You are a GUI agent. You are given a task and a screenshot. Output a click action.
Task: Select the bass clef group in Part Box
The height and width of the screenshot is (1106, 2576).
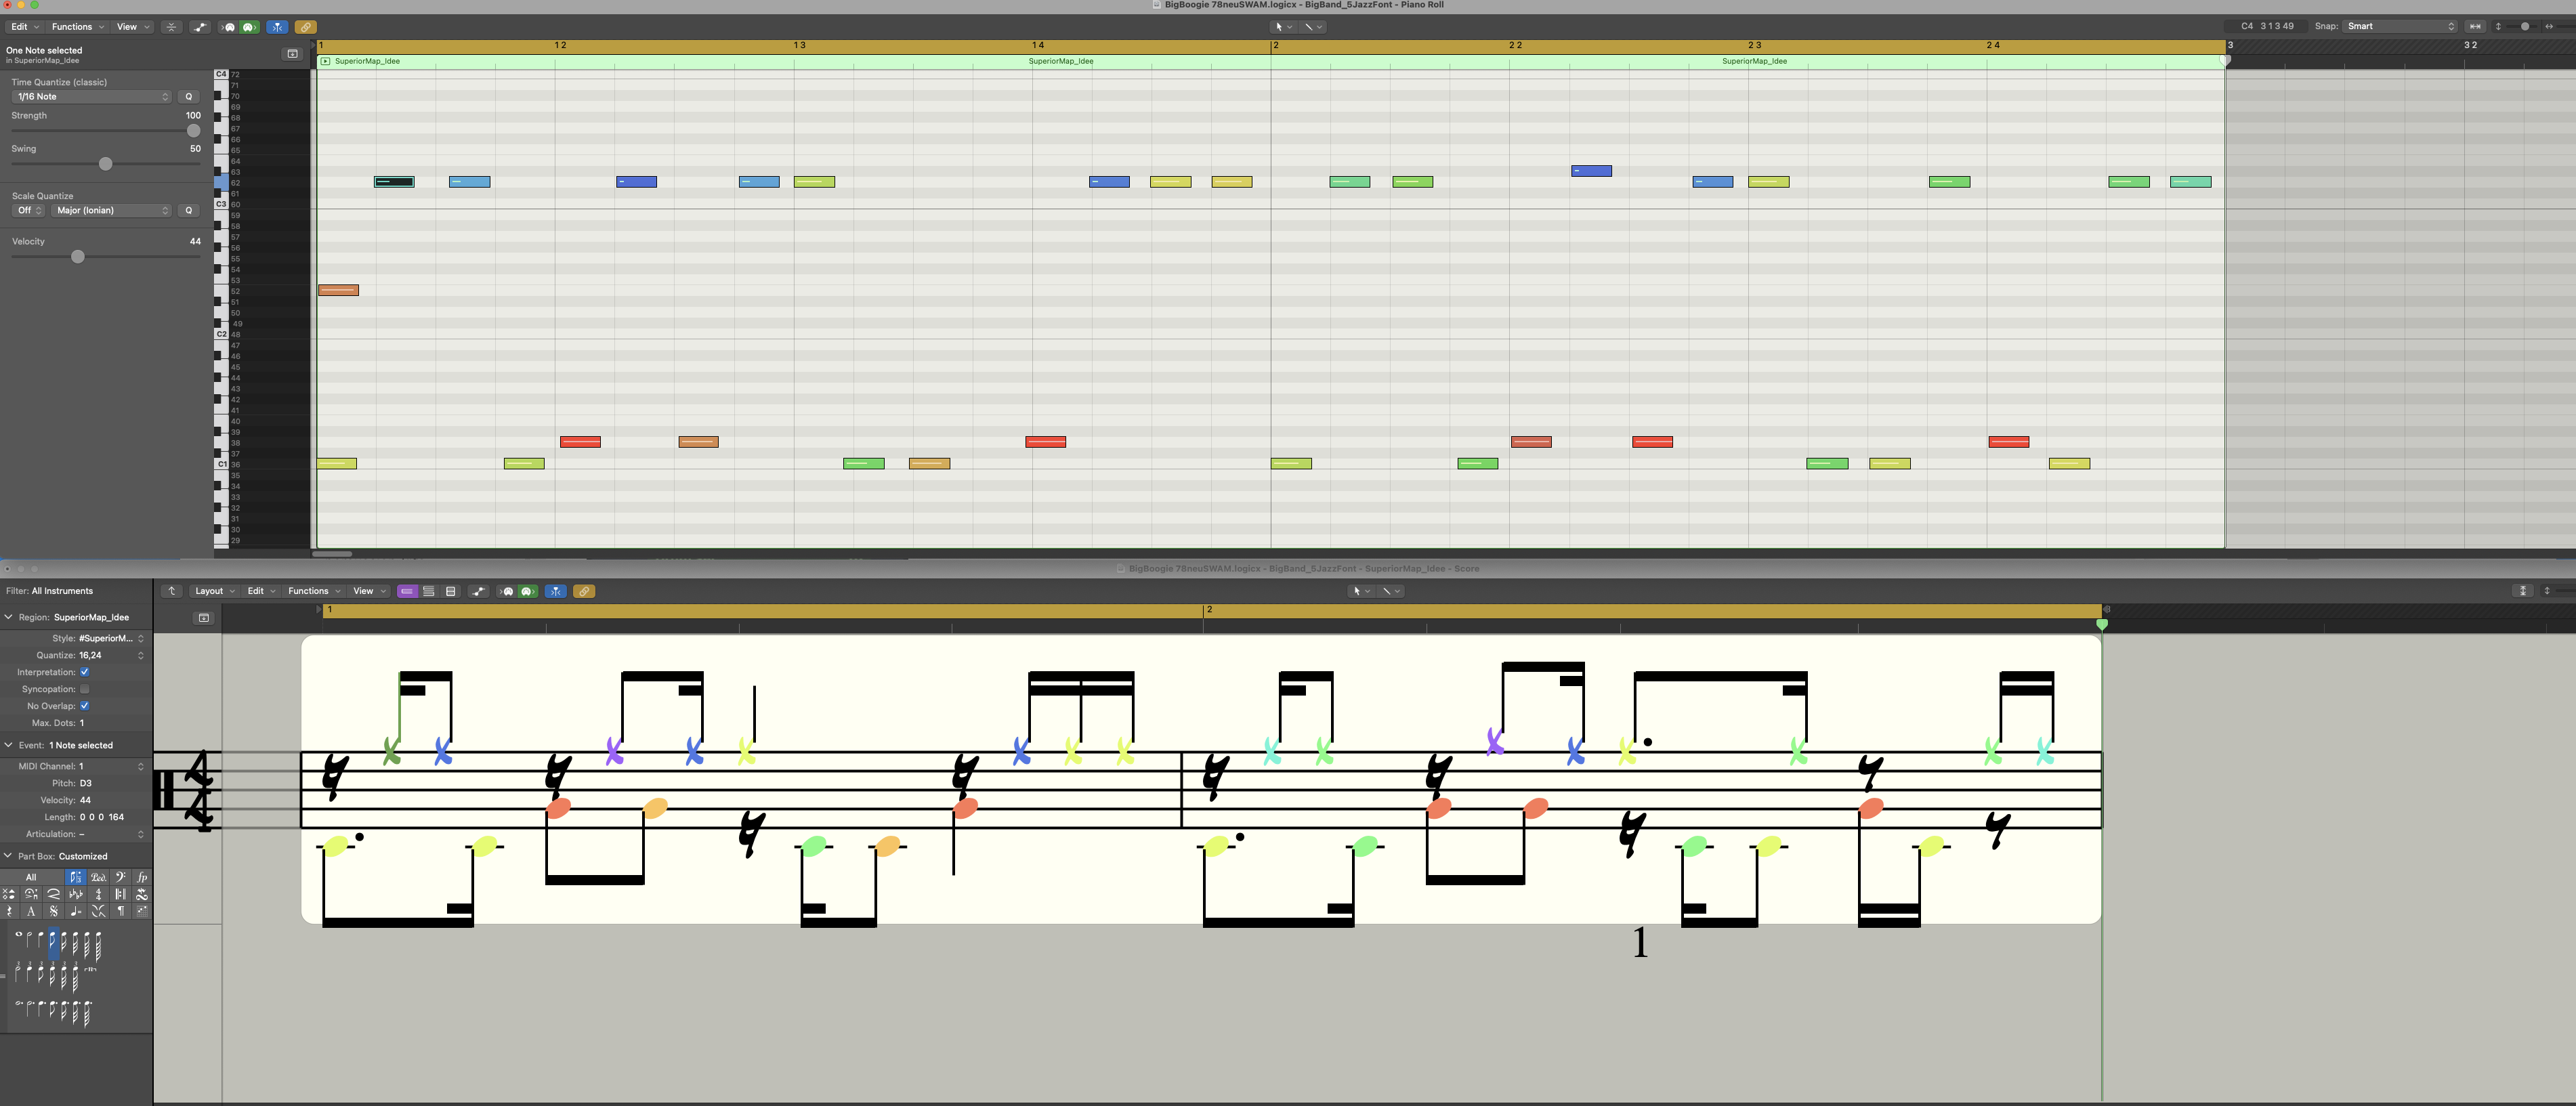tap(120, 877)
